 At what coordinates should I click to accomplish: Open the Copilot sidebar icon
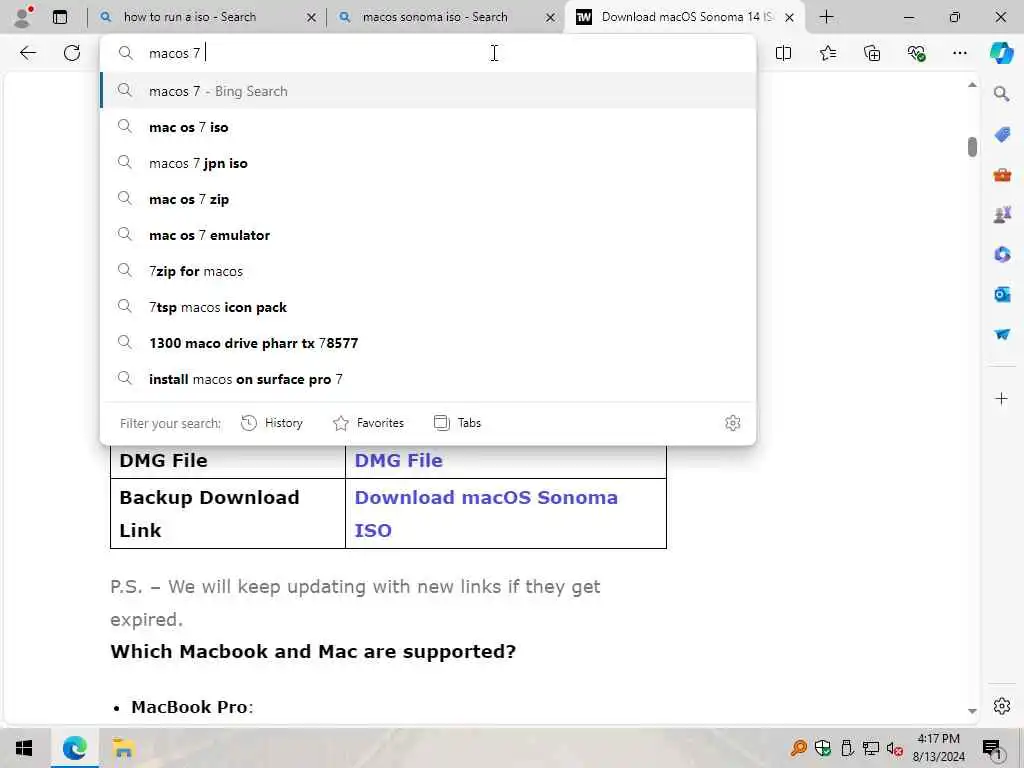click(1001, 53)
